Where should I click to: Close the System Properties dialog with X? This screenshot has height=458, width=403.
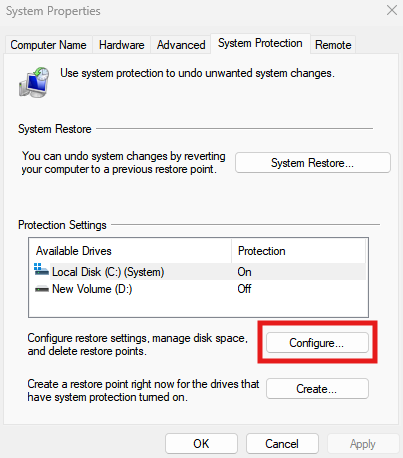[392, 10]
